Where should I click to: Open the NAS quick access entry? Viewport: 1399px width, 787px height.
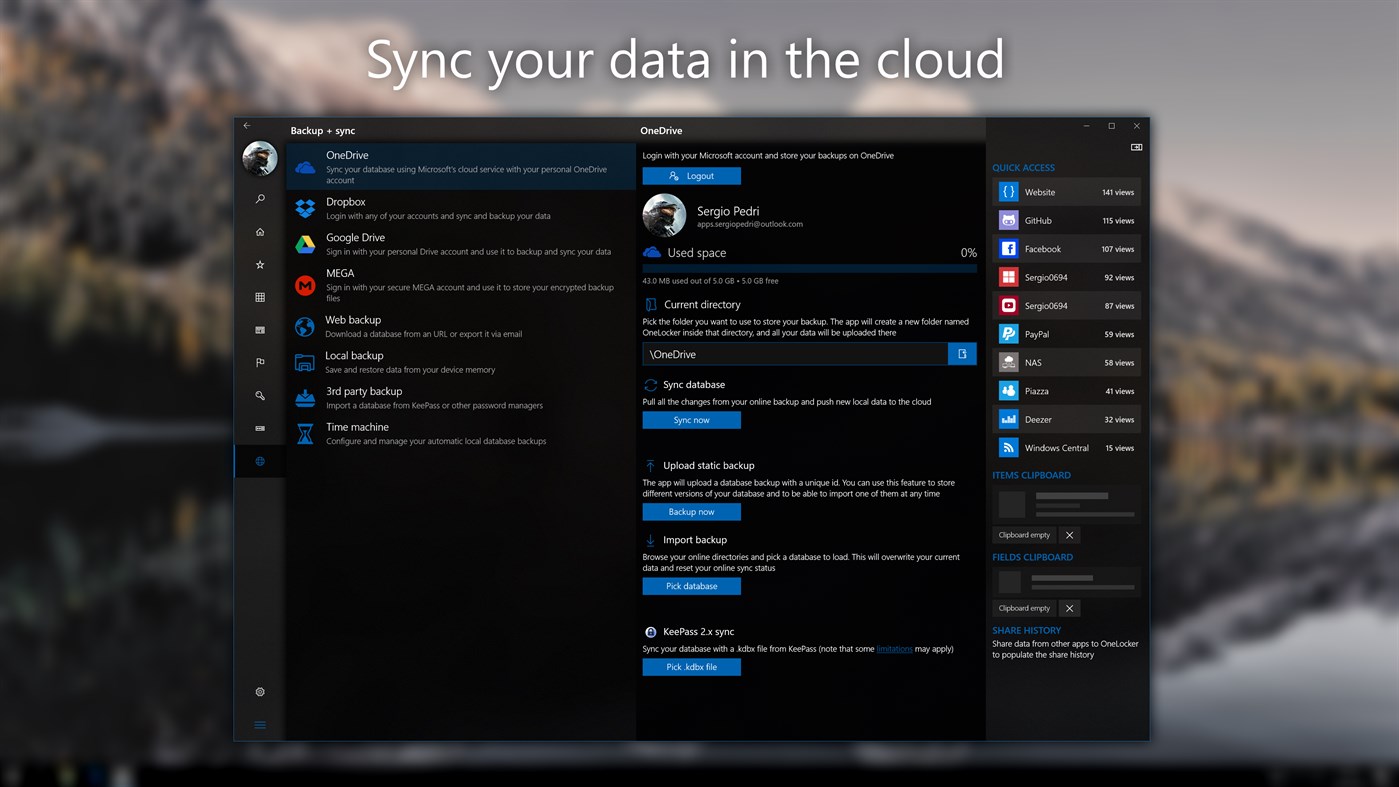pos(1066,363)
